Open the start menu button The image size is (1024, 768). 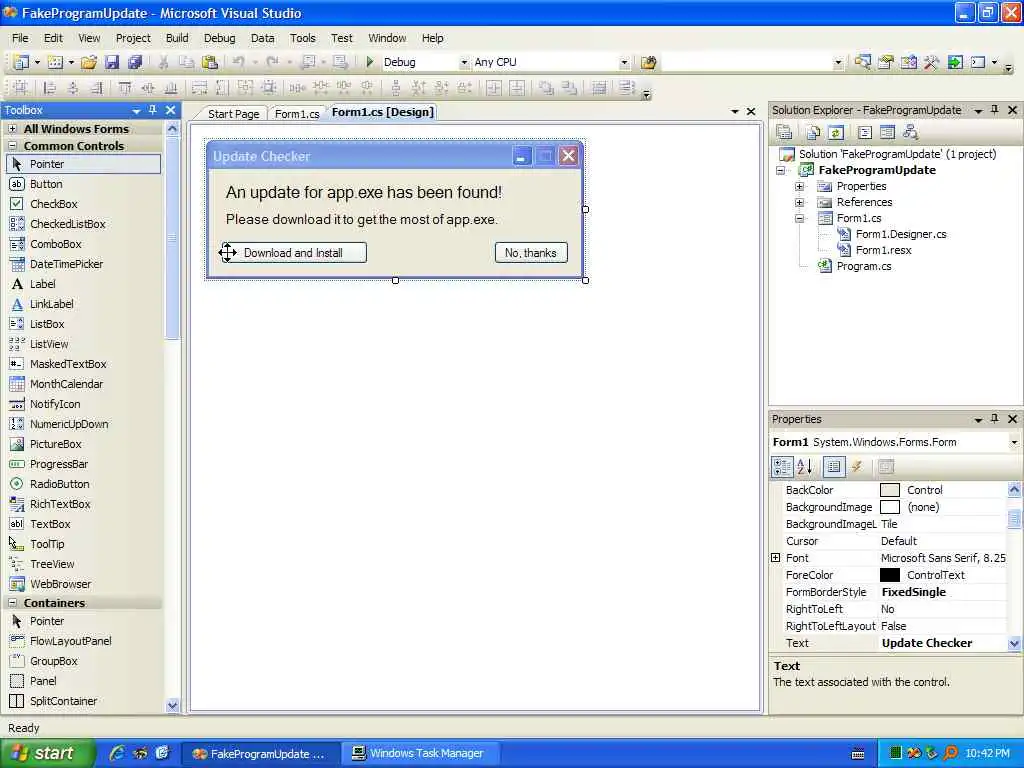point(48,753)
